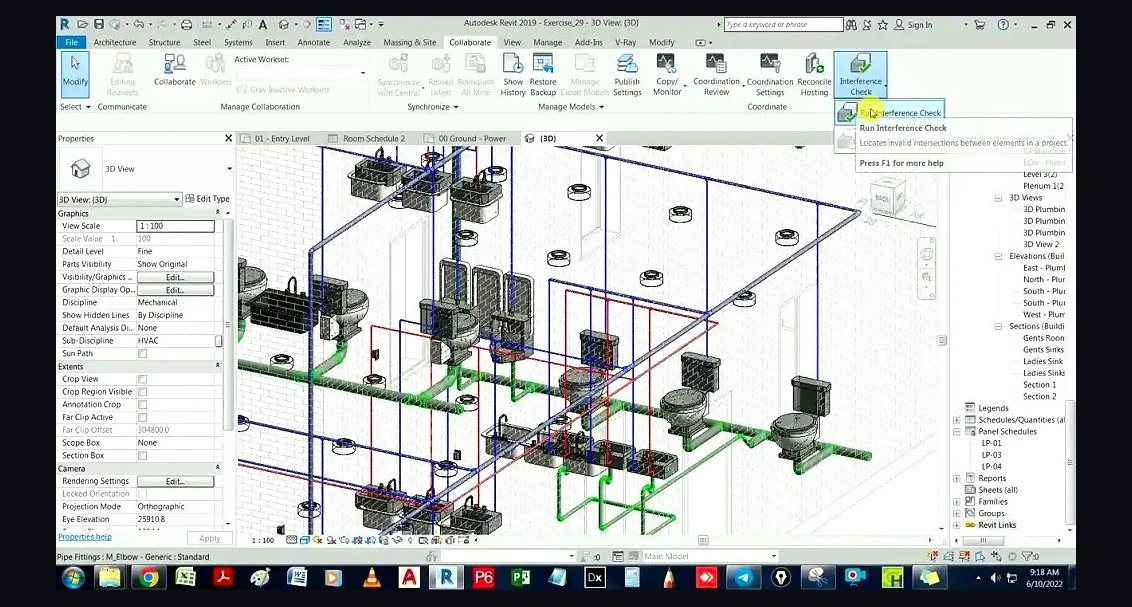The width and height of the screenshot is (1132, 607).
Task: Toggle Crop View checkbox
Action: (142, 379)
